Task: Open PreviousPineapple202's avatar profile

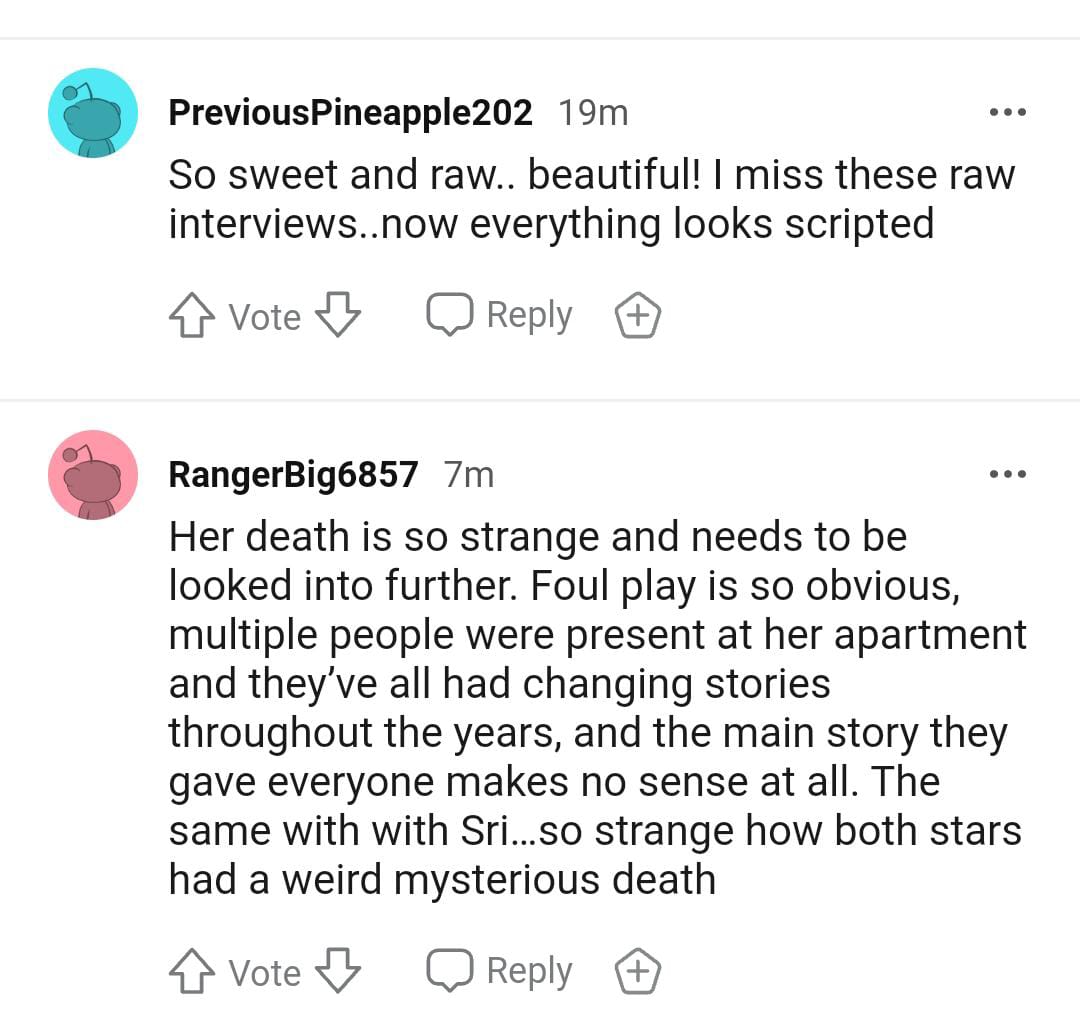Action: (x=93, y=113)
